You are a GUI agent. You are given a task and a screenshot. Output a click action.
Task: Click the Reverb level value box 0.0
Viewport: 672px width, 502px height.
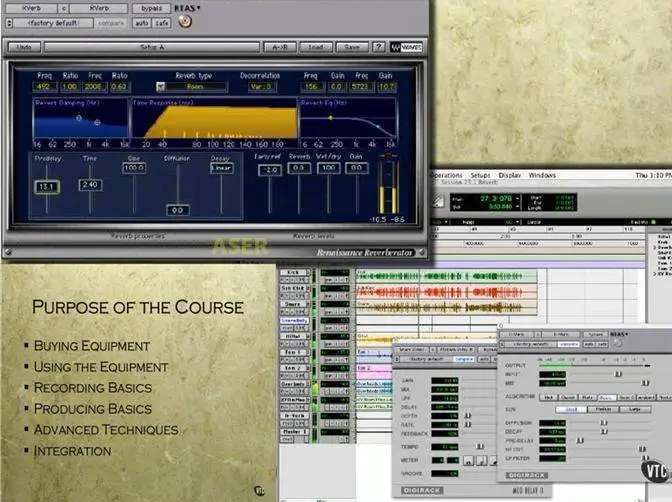pos(299,168)
